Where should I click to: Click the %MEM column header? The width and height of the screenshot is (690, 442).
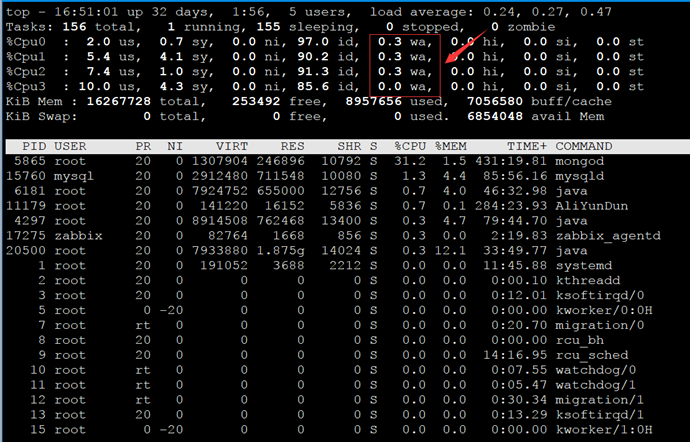[x=451, y=146]
